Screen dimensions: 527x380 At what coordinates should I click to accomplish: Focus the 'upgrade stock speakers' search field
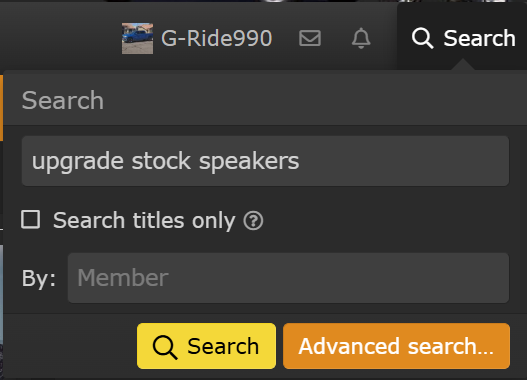265,161
